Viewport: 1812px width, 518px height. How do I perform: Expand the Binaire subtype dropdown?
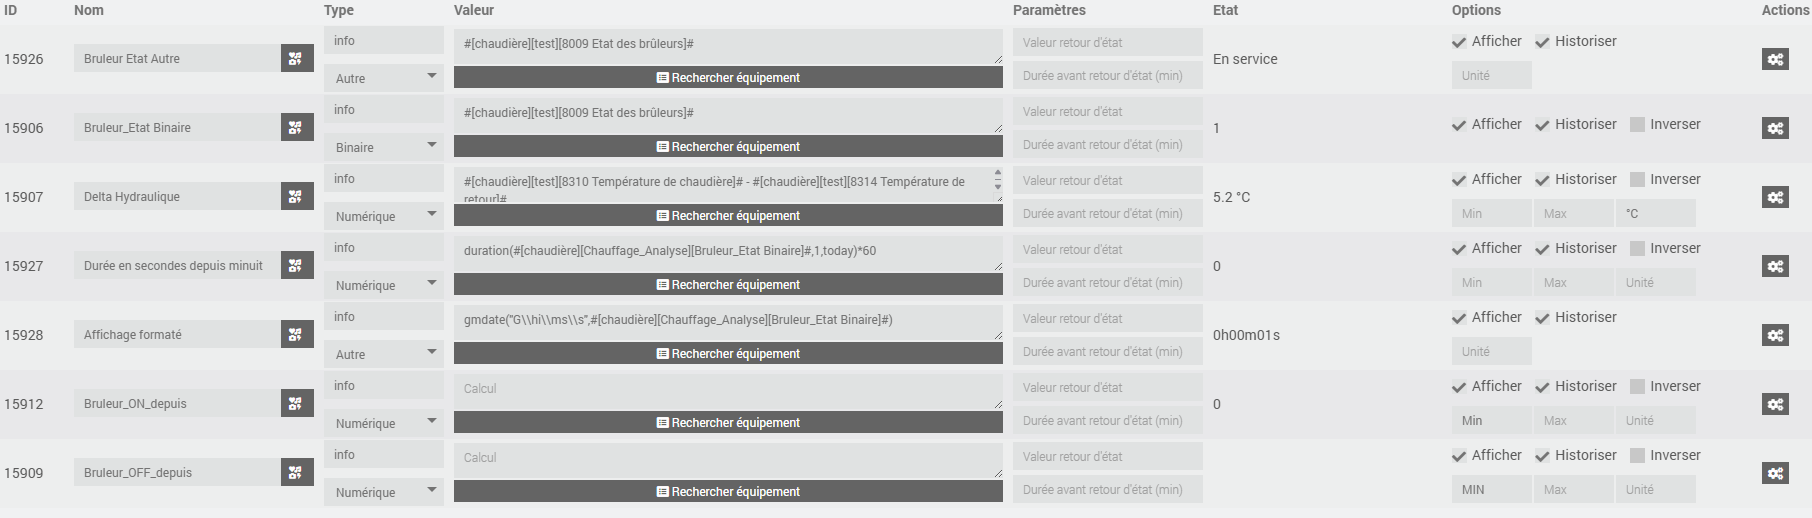point(383,147)
